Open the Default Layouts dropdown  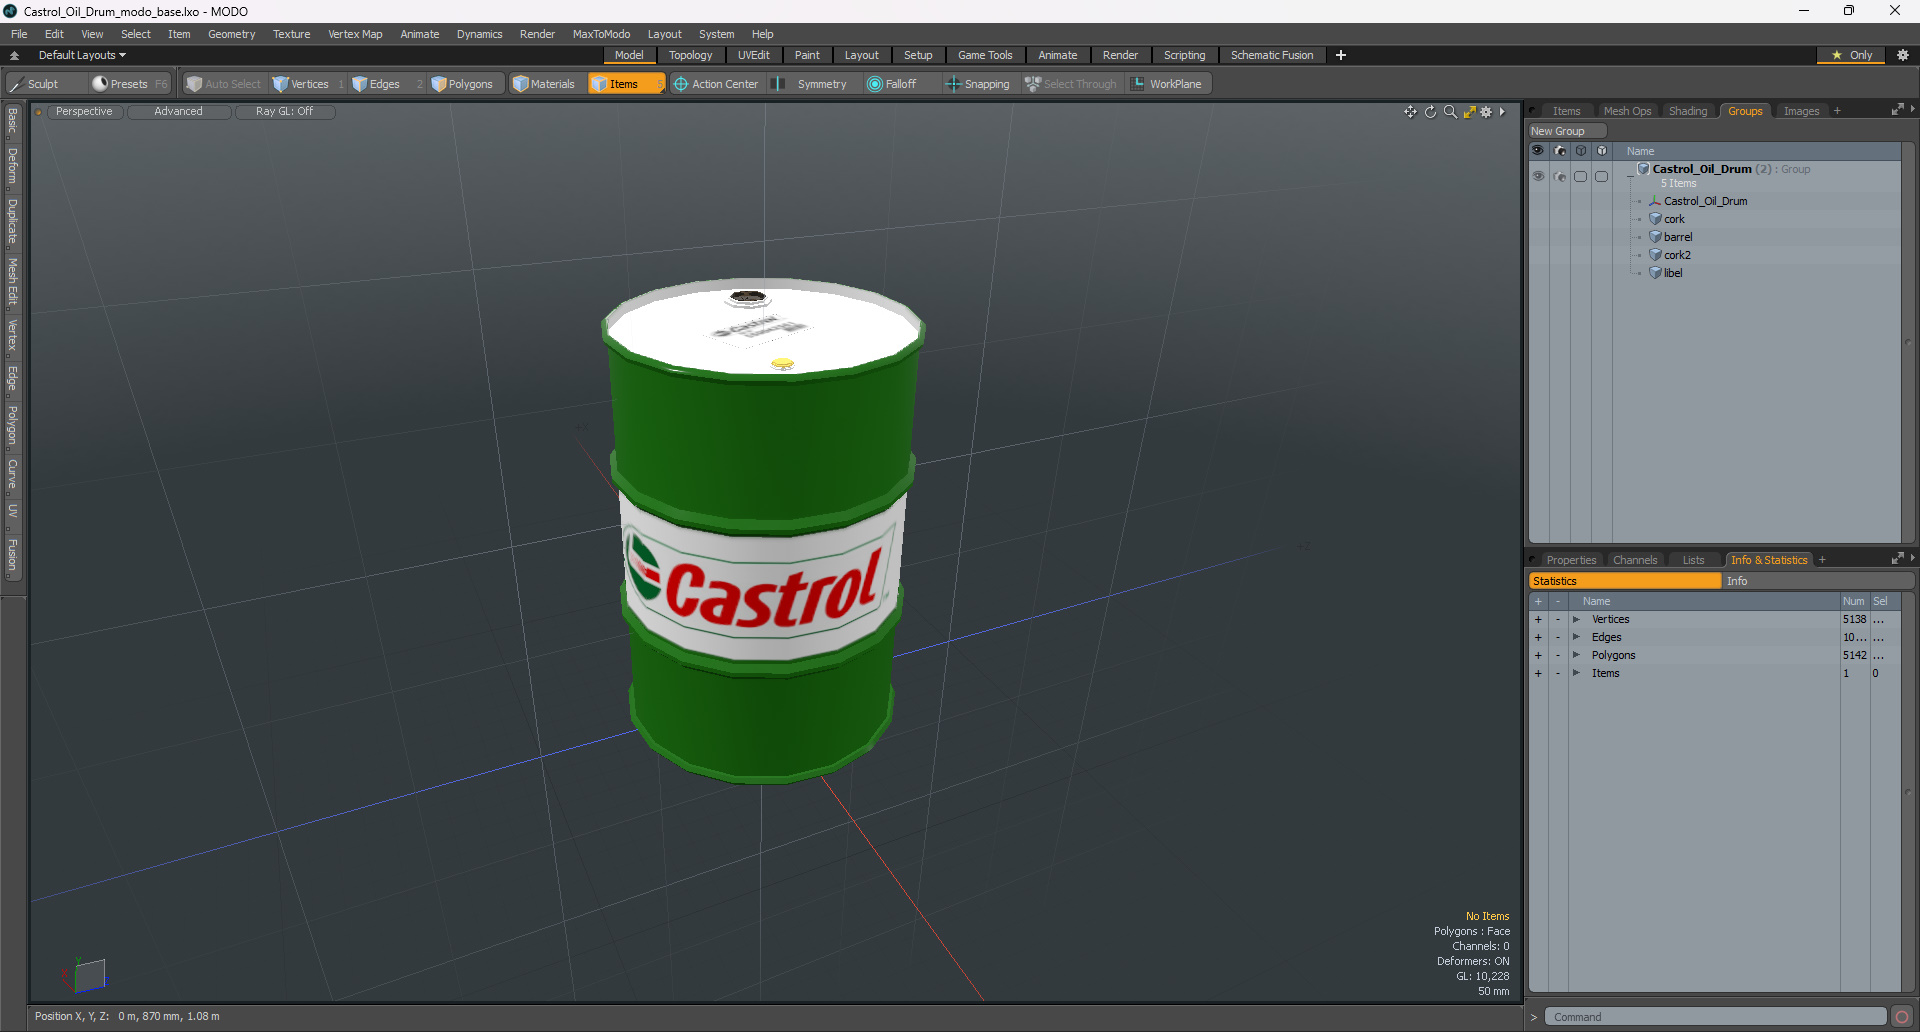tap(82, 55)
